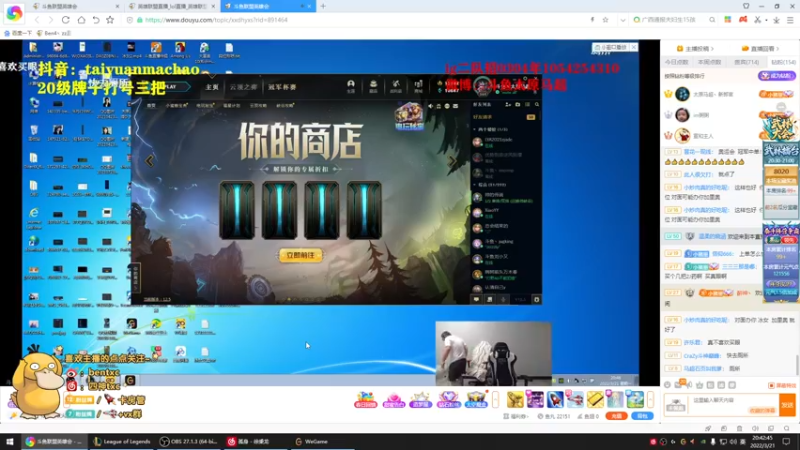Switch to the 贵宾(714) tab
The image size is (800, 450).
746,62
